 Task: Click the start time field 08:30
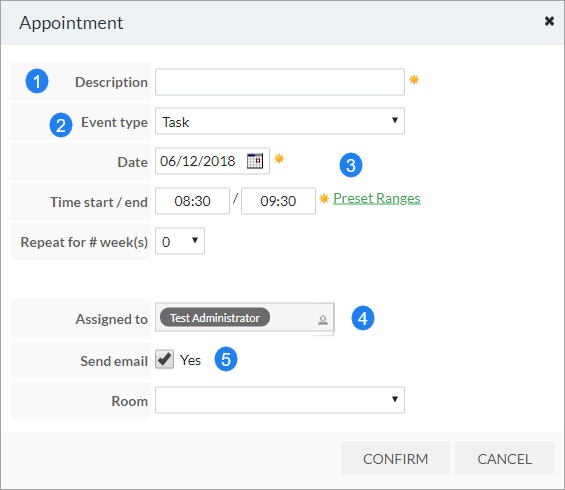click(x=192, y=201)
